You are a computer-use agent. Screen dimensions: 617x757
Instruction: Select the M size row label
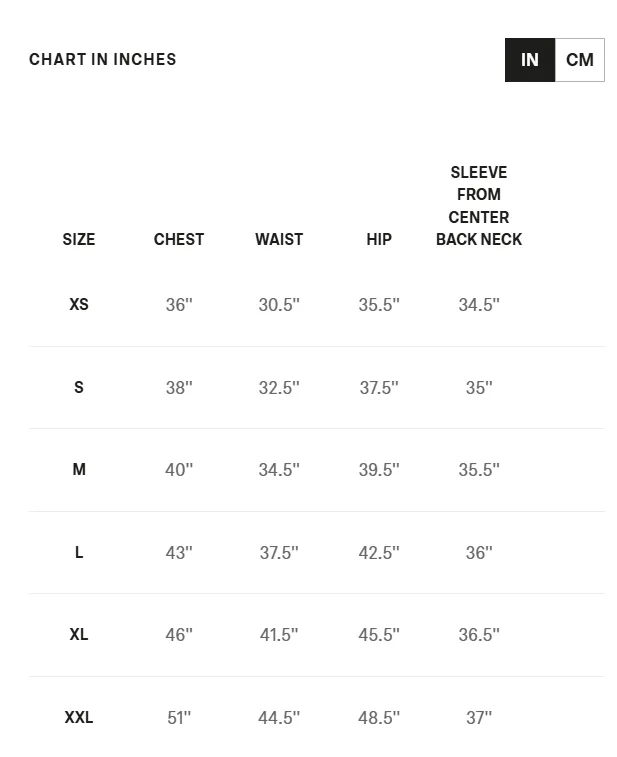tap(79, 469)
